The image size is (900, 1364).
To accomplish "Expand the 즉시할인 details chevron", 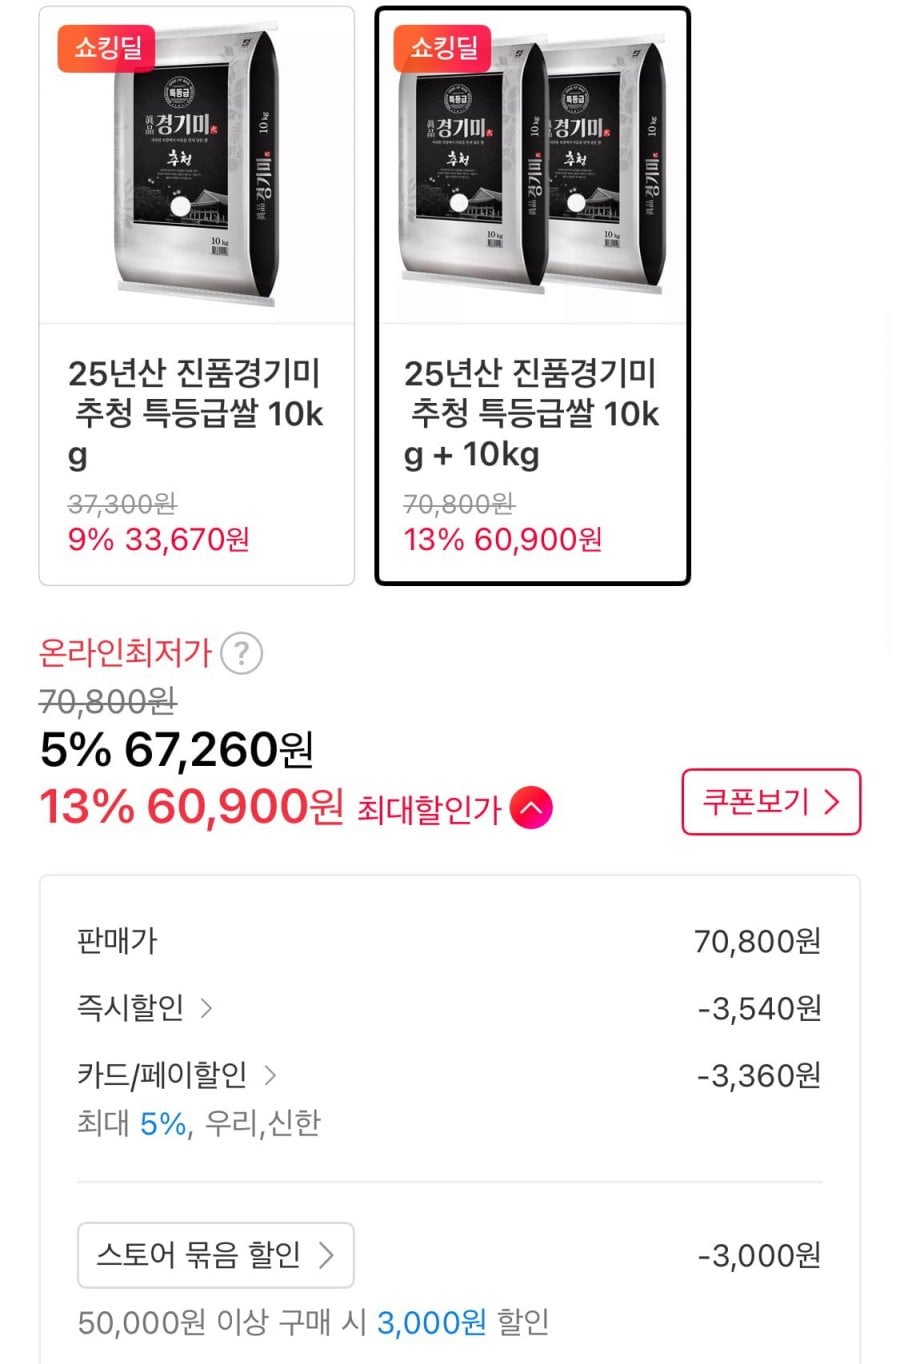I will point(206,1007).
